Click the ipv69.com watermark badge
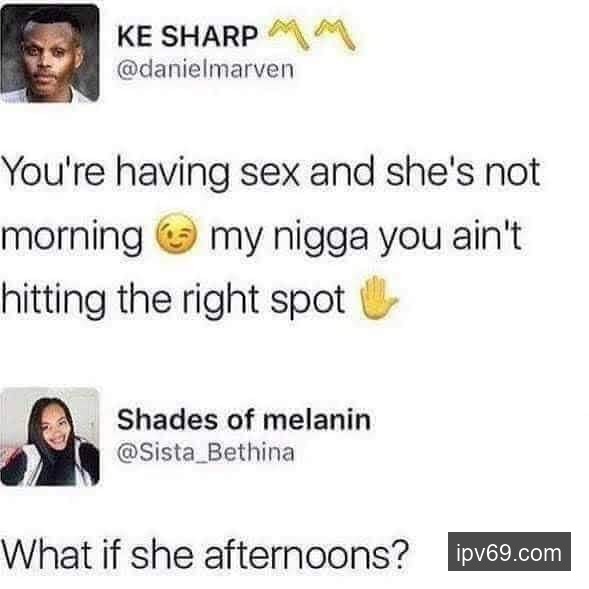Viewport: 589px width, 589px height. 509,551
